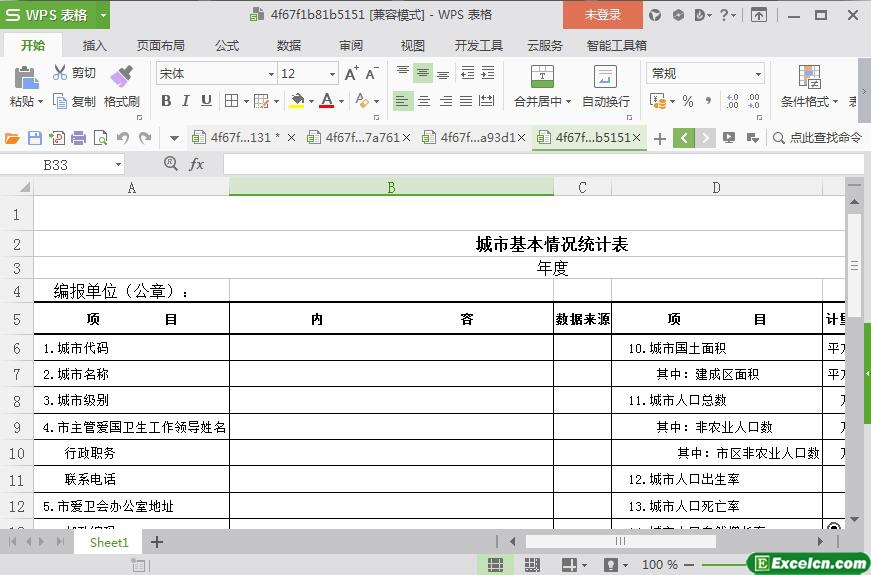Click the fill color bucket swatch
The width and height of the screenshot is (871, 575).
click(296, 101)
